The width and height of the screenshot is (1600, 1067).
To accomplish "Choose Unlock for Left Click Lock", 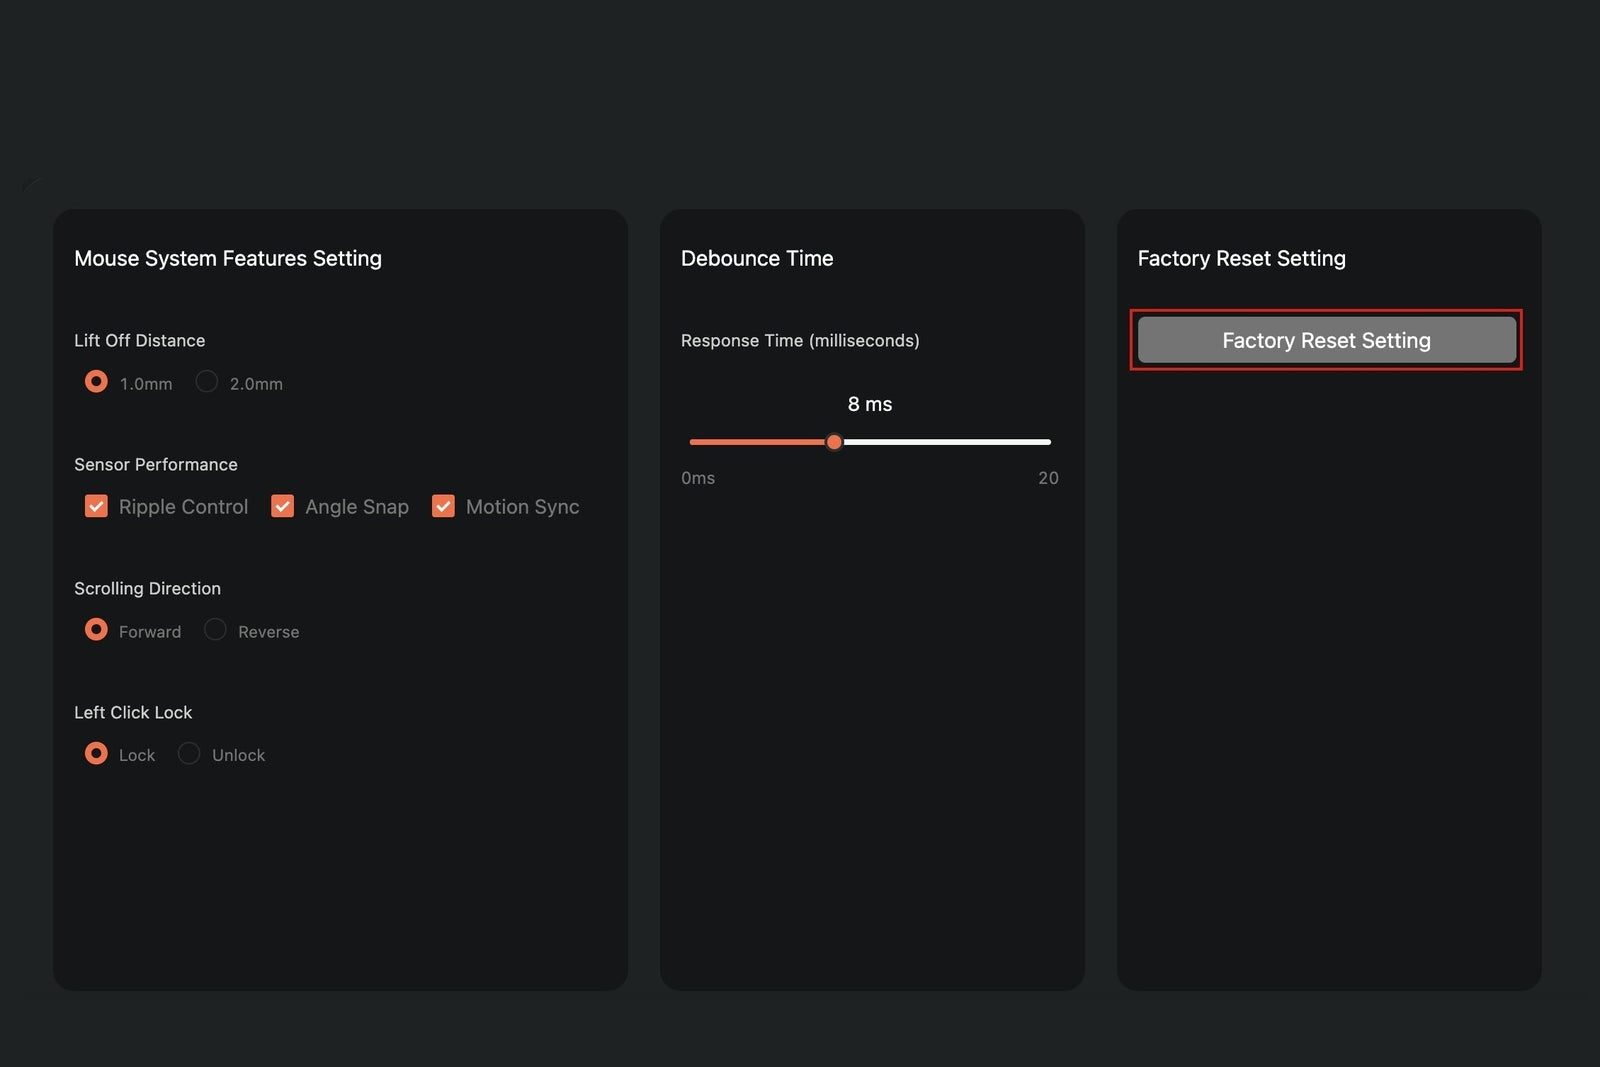I will [188, 753].
